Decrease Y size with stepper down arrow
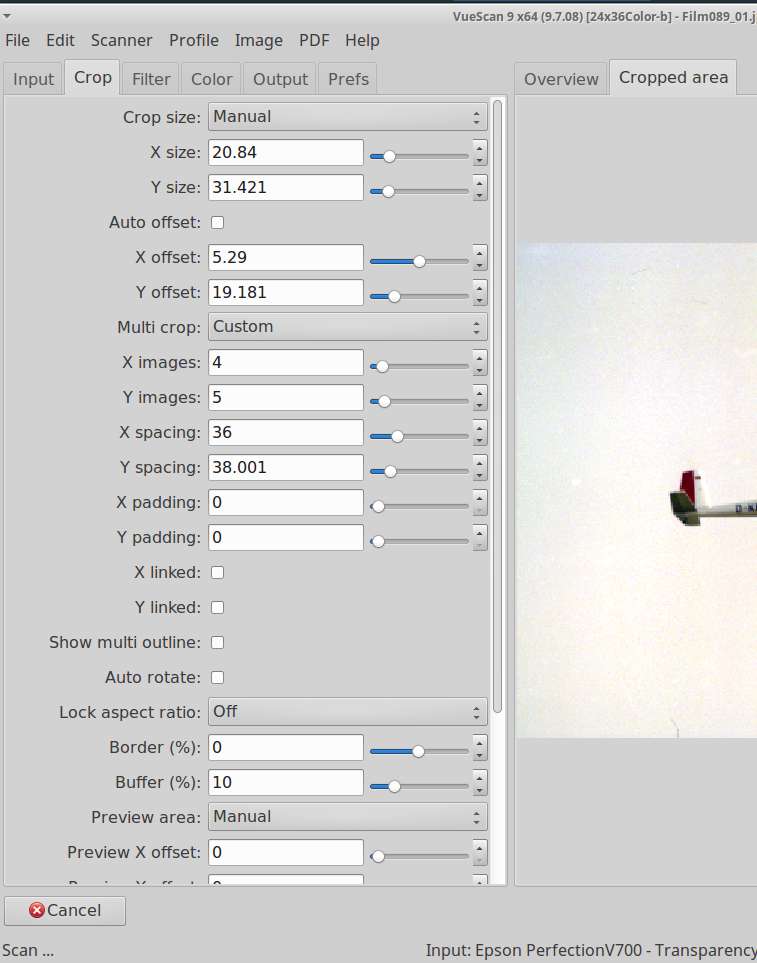The height and width of the screenshot is (963, 757). coord(480,194)
